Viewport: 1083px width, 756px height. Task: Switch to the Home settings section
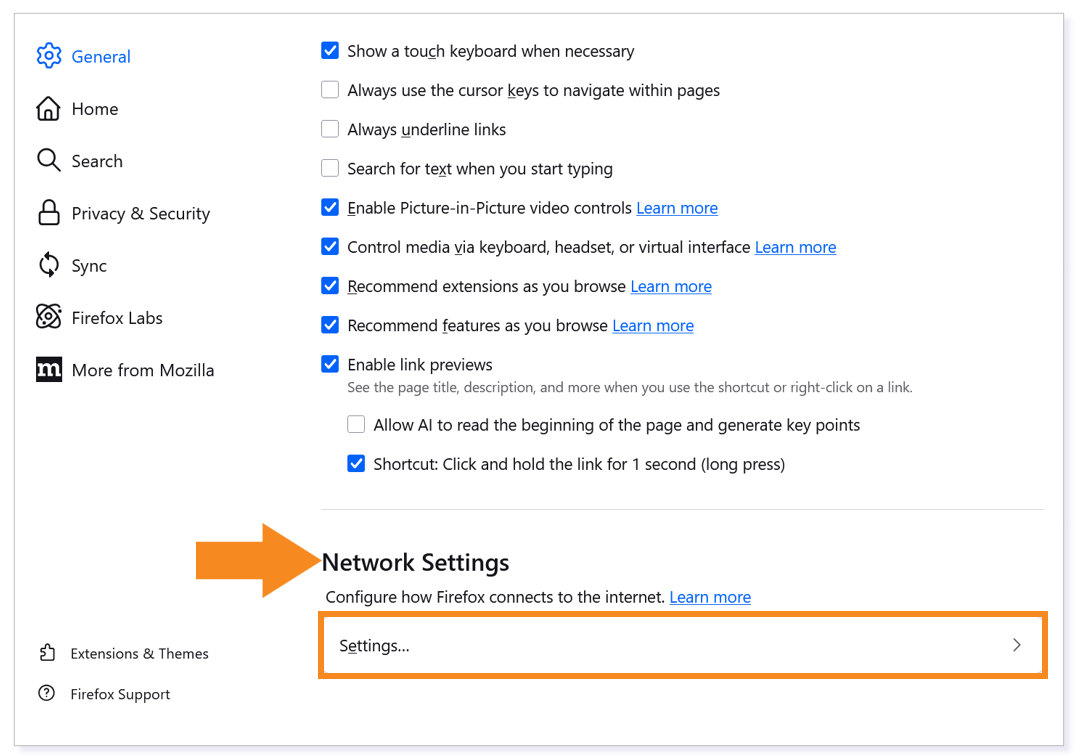95,108
